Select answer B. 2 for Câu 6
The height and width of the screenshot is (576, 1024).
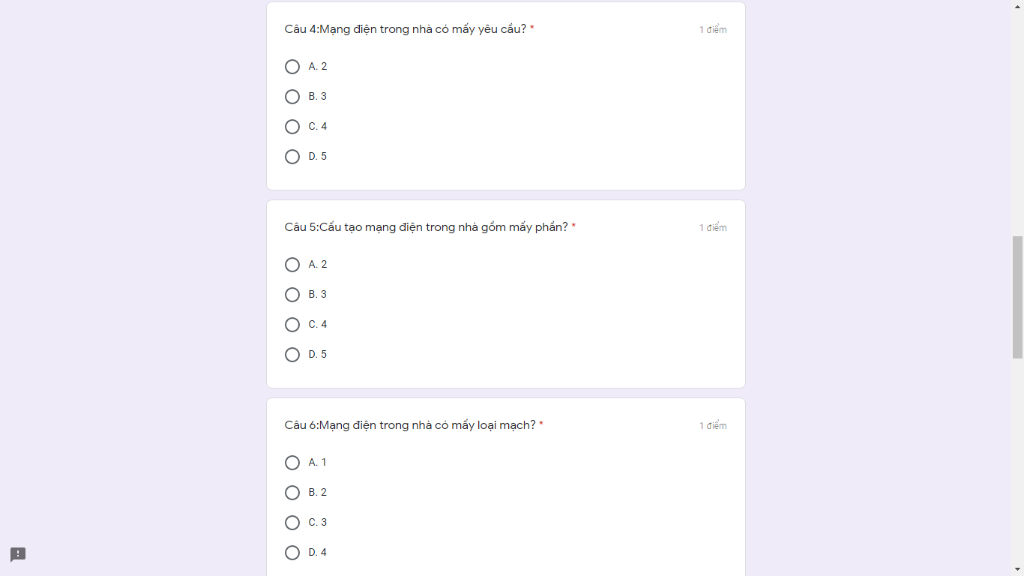click(292, 493)
